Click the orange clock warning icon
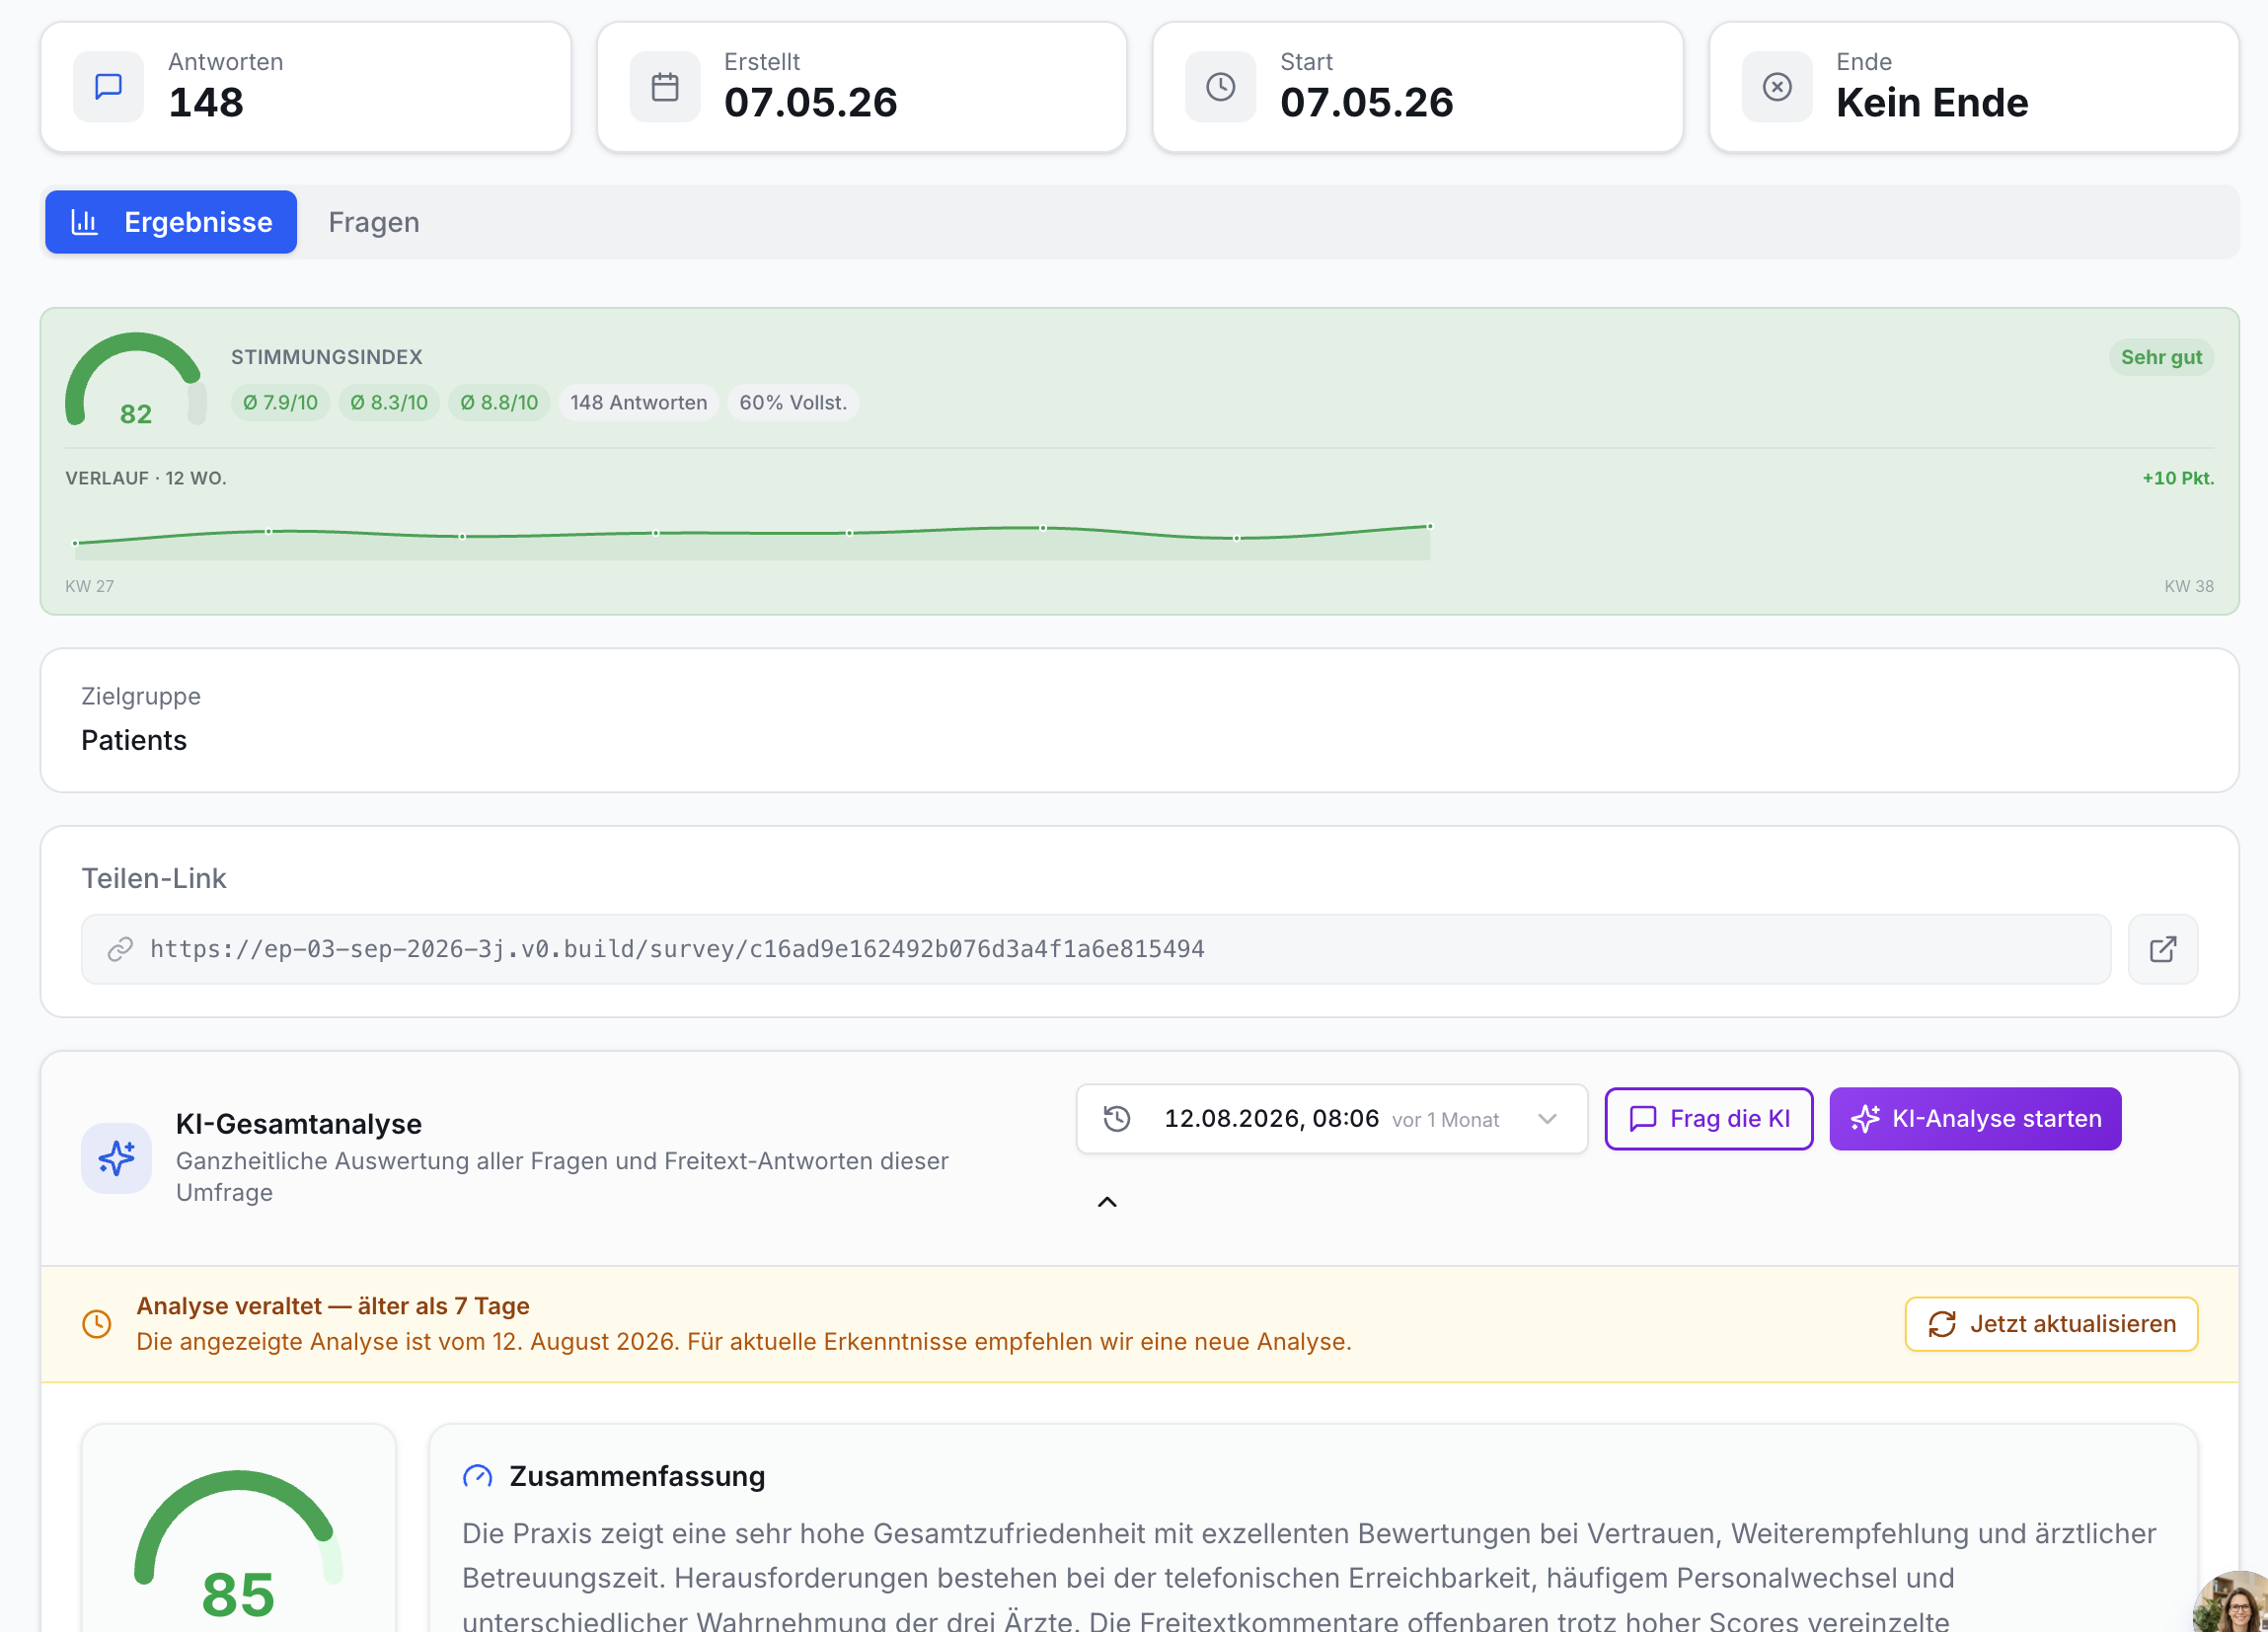This screenshot has width=2268, height=1632. (96, 1323)
